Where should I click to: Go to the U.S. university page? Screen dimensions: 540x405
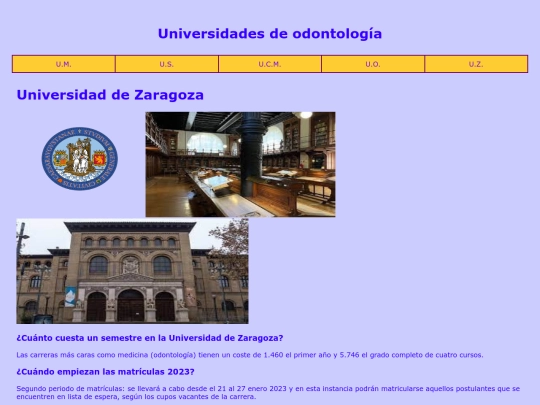[167, 64]
